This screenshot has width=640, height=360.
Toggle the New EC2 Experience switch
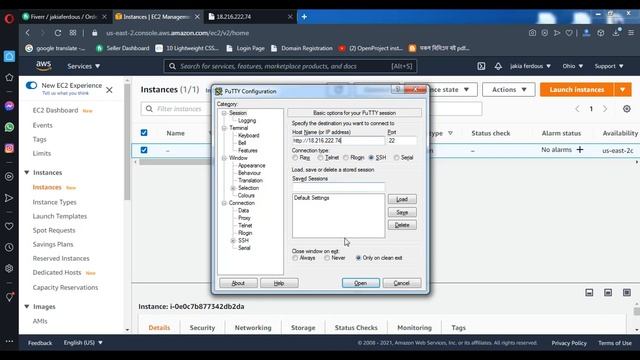point(31,85)
